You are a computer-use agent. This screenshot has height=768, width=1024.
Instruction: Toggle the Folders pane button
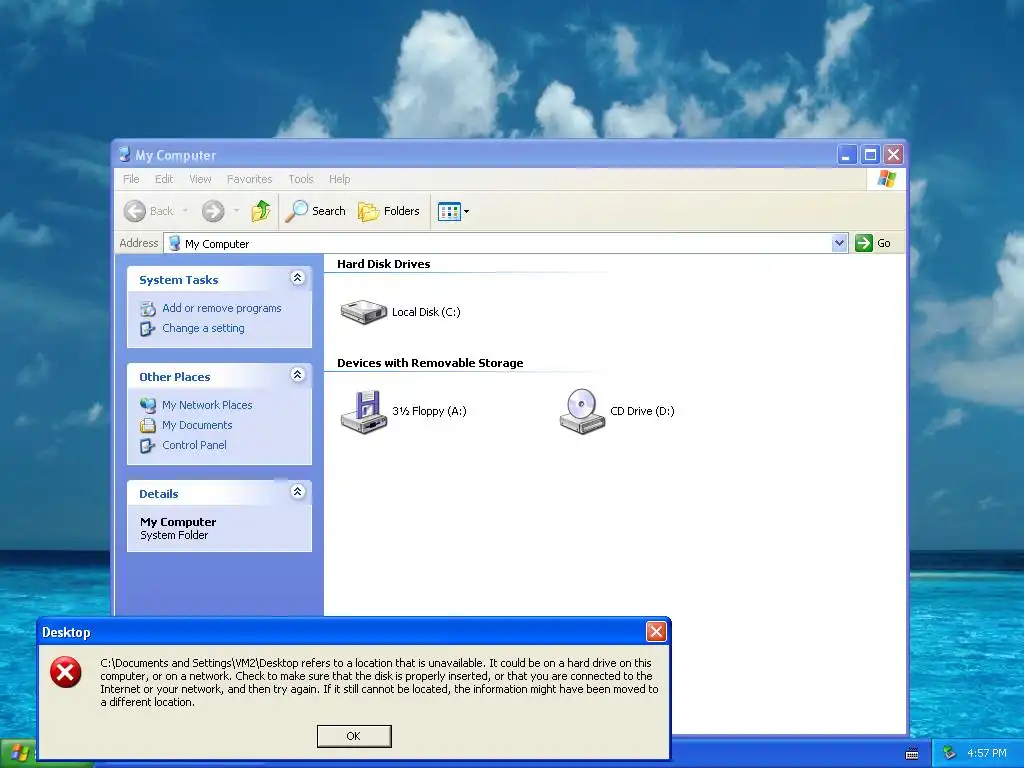coord(389,211)
